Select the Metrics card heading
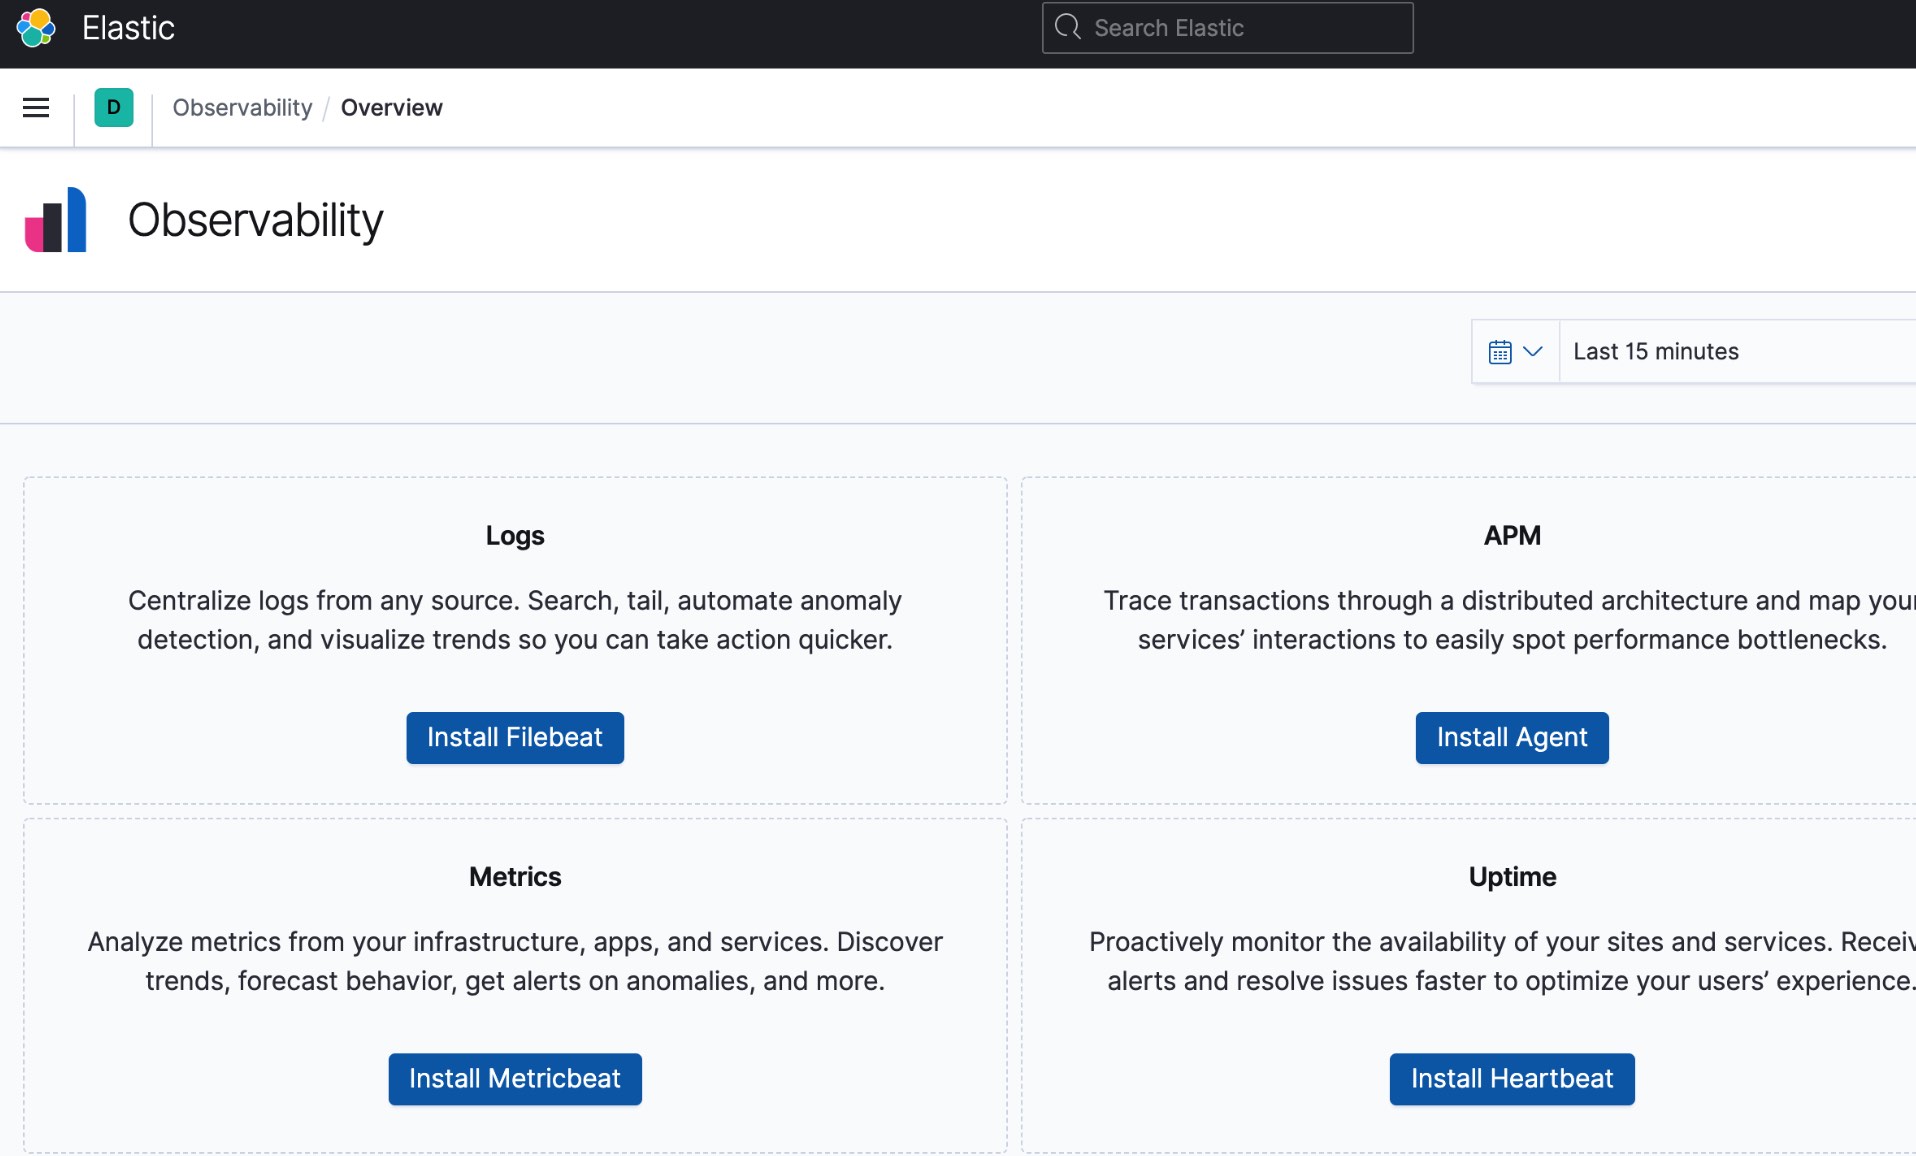Screen dimensions: 1916x1156 [x=515, y=877]
